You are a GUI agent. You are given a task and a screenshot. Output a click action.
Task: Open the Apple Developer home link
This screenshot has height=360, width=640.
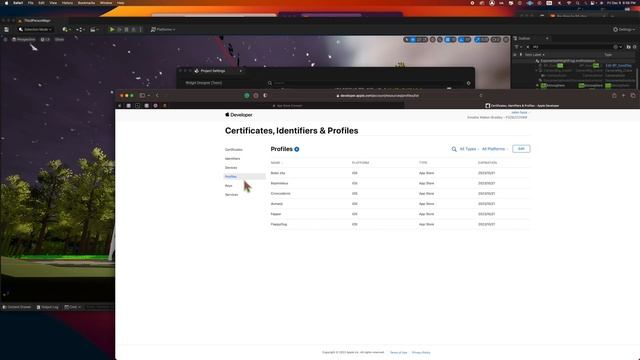239,115
